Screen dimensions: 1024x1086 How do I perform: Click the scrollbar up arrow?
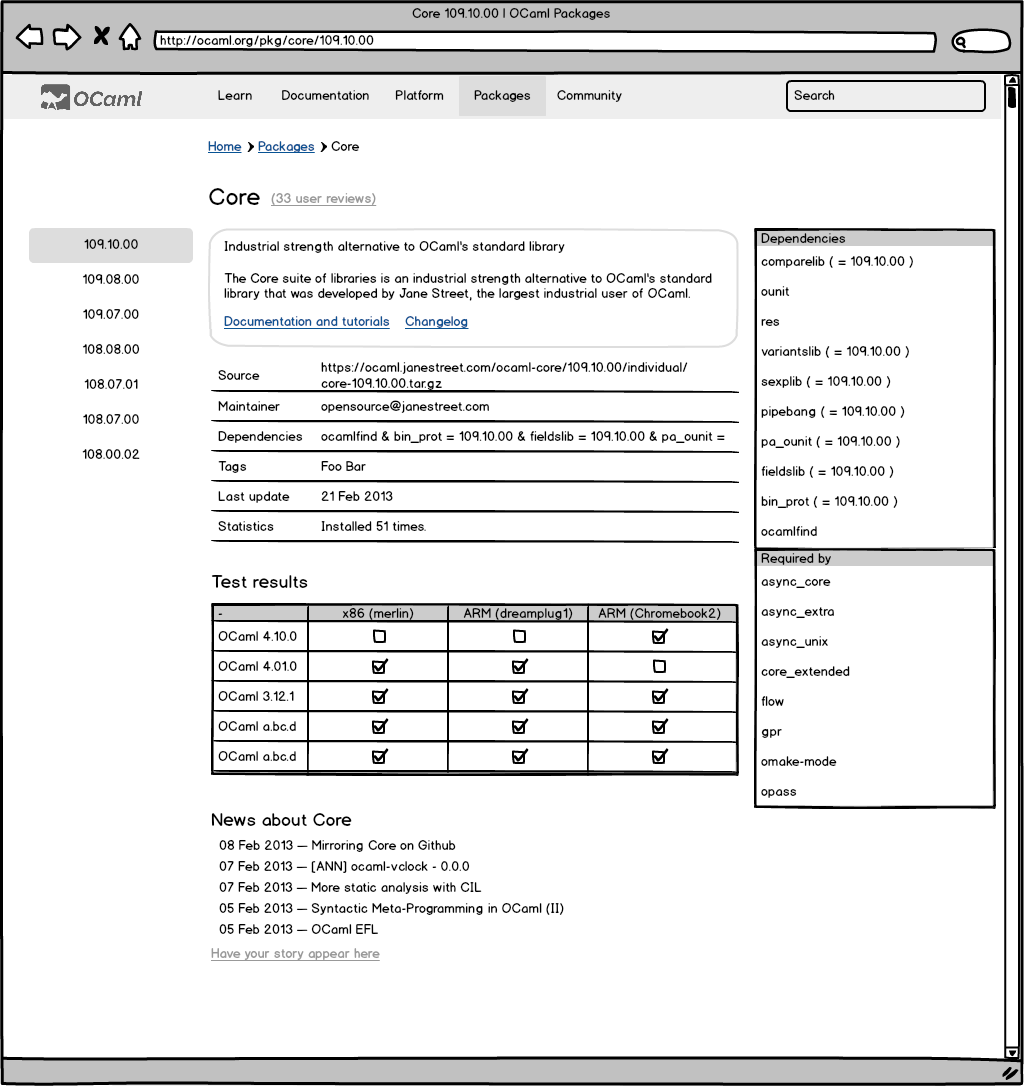[x=1012, y=80]
